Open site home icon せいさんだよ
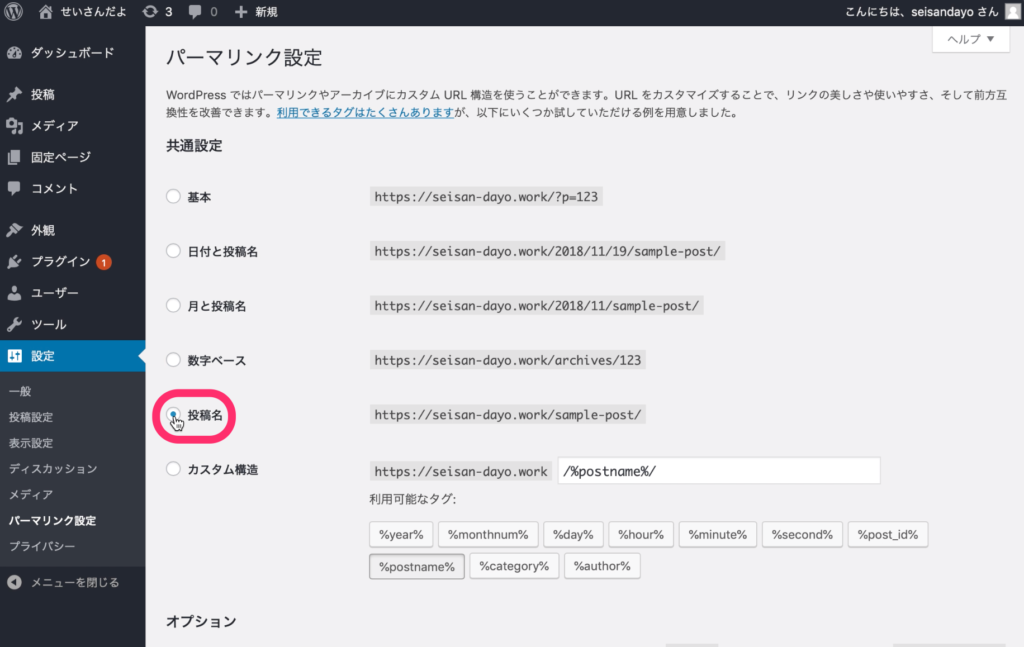Image resolution: width=1024 pixels, height=647 pixels. 46,12
